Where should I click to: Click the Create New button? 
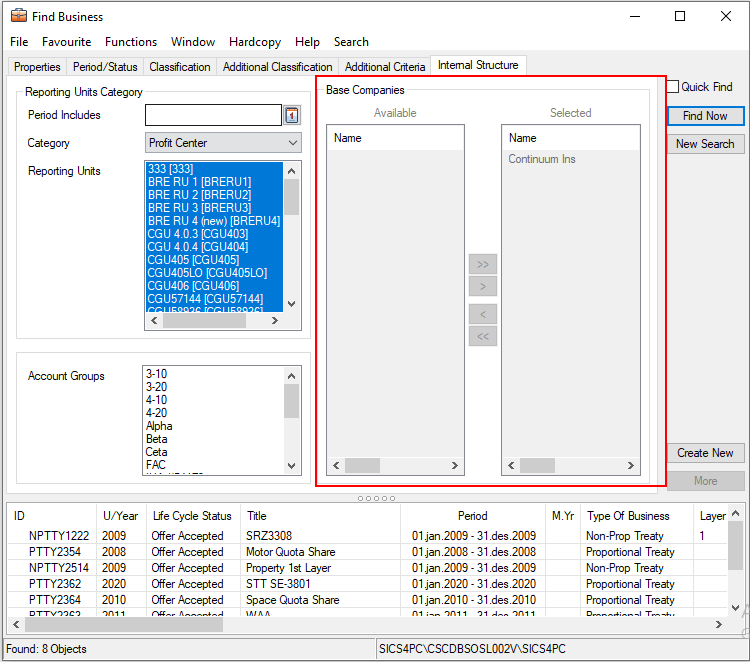(x=705, y=453)
